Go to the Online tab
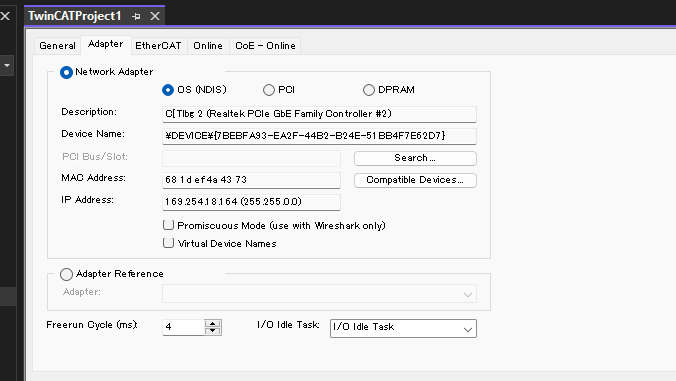Viewport: 676px width, 381px height. [x=208, y=46]
